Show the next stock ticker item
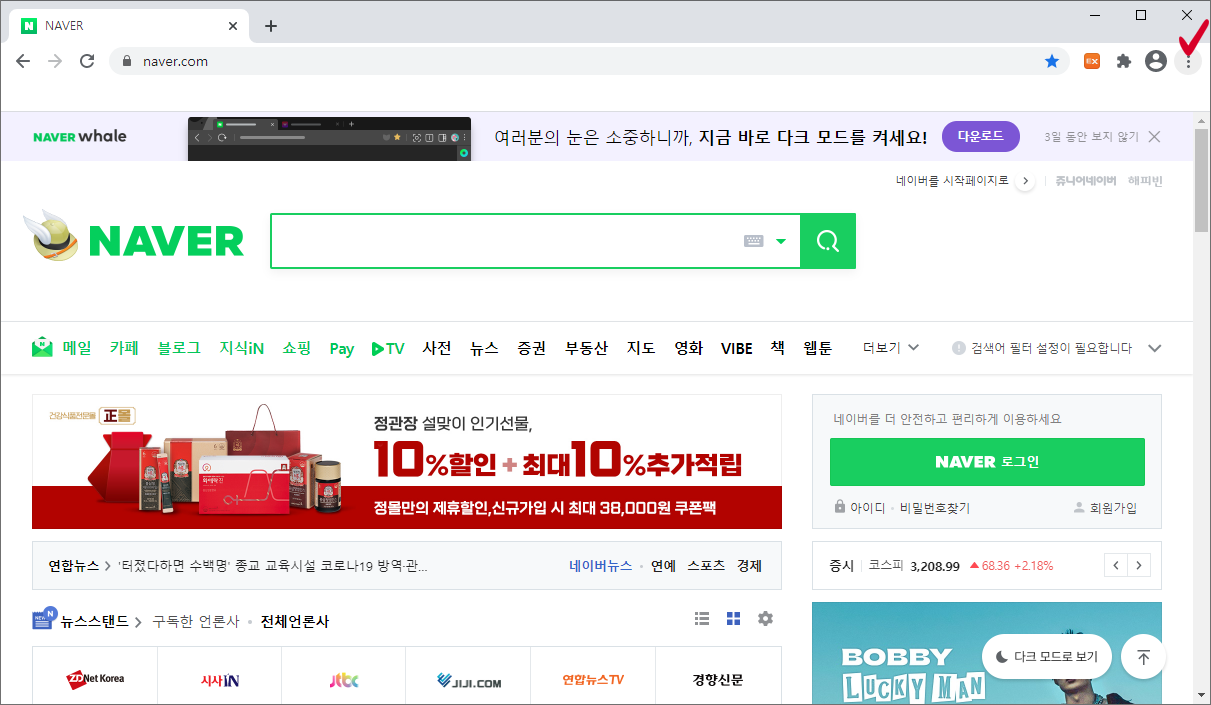The image size is (1211, 705). click(x=1139, y=566)
